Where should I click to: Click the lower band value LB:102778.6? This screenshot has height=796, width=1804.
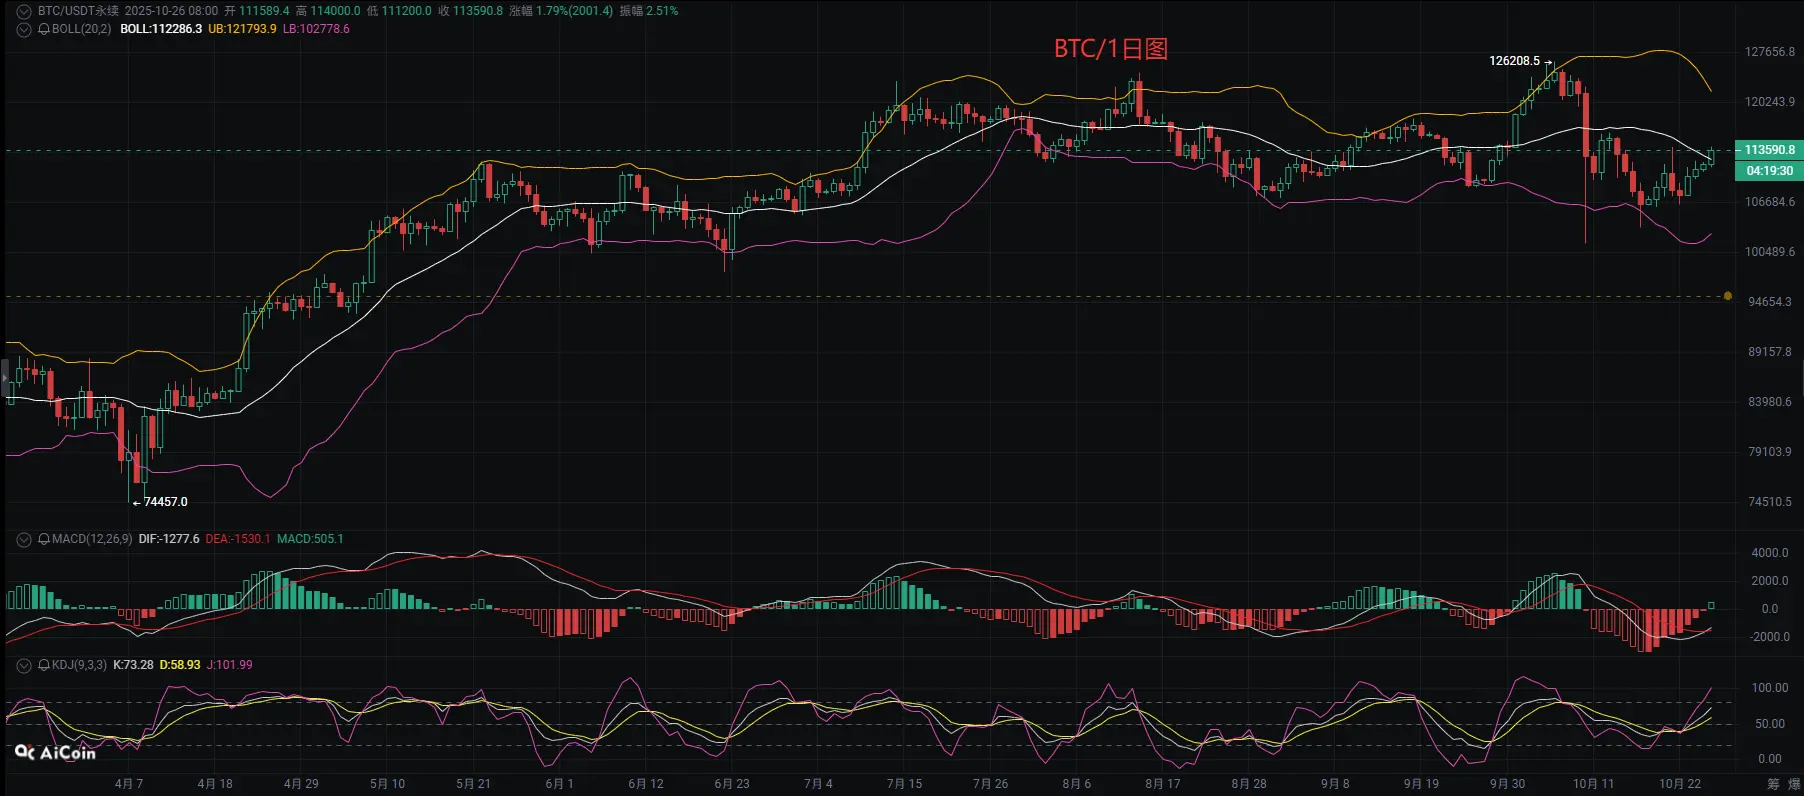coord(316,29)
